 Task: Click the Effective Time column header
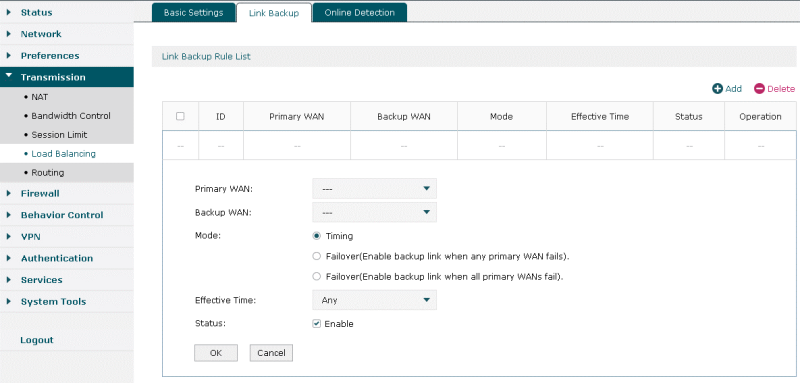(x=599, y=116)
